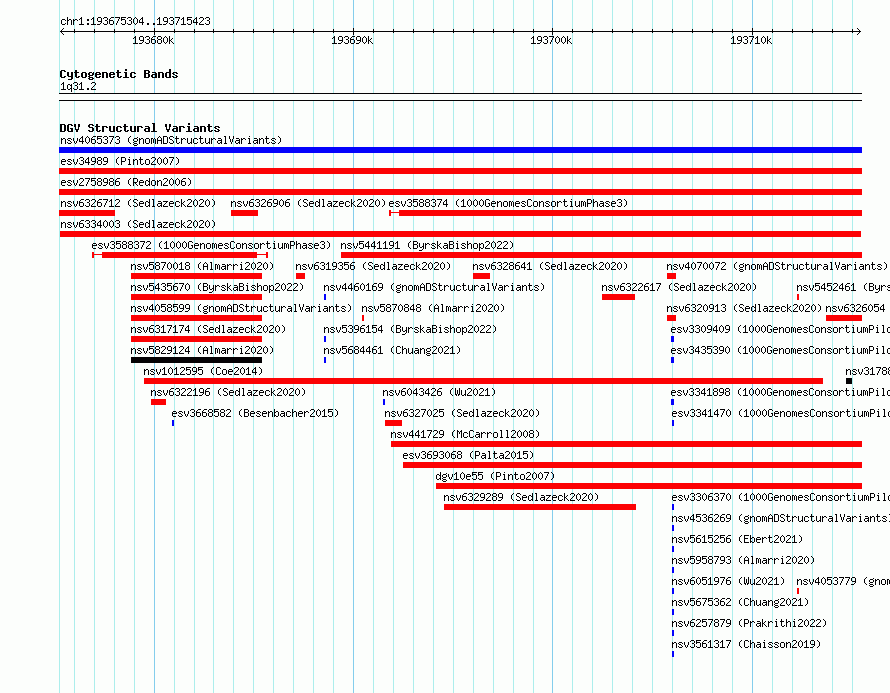The image size is (890, 693).
Task: Click the black nsv5829124 variant bar
Action: (x=196, y=360)
